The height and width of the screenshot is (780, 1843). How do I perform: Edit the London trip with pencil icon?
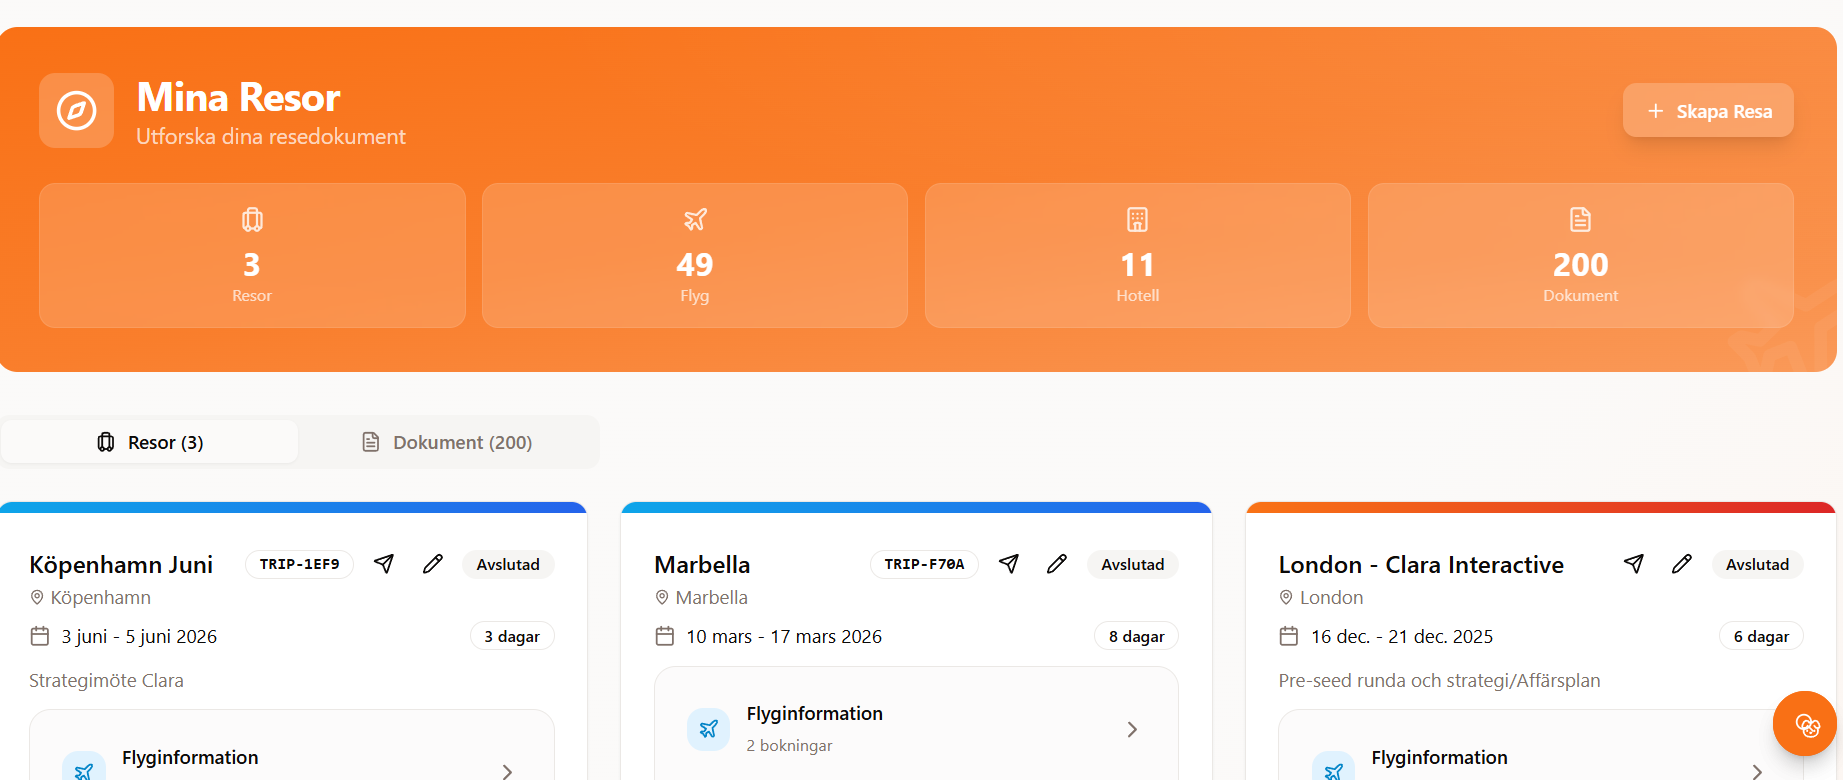click(1682, 564)
